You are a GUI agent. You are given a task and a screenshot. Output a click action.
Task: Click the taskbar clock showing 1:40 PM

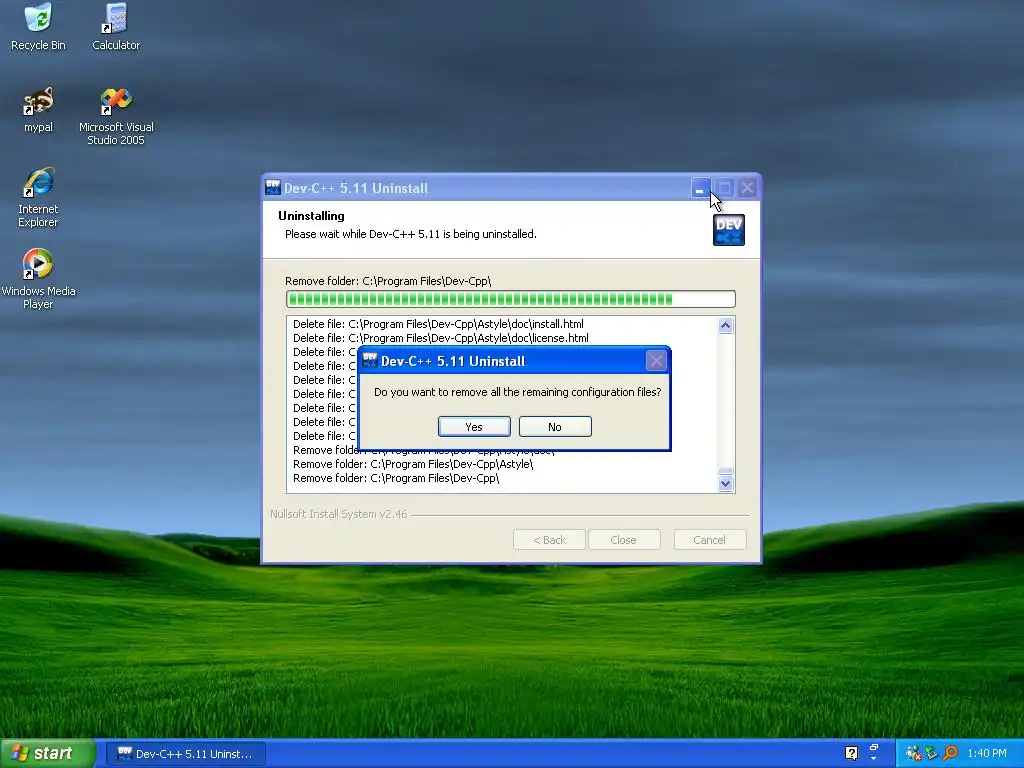click(x=987, y=753)
